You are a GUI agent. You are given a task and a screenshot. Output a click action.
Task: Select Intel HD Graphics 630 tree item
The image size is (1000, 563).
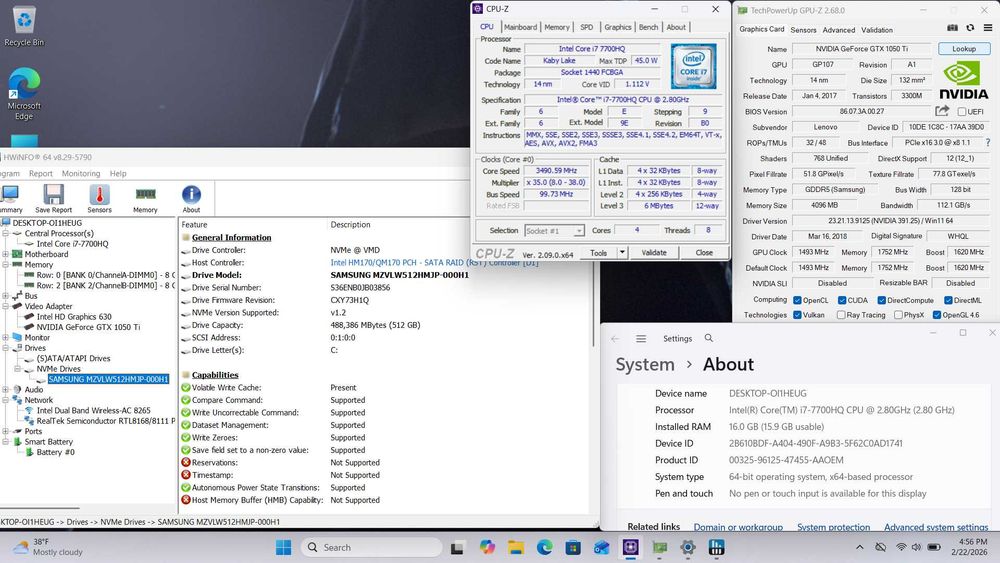click(74, 317)
